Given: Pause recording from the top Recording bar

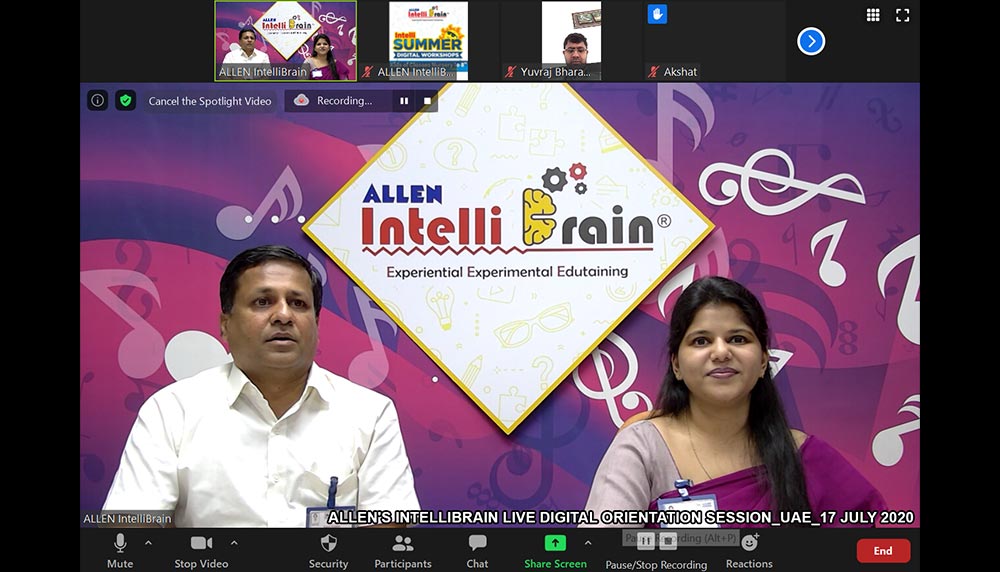Looking at the screenshot, I should (404, 101).
